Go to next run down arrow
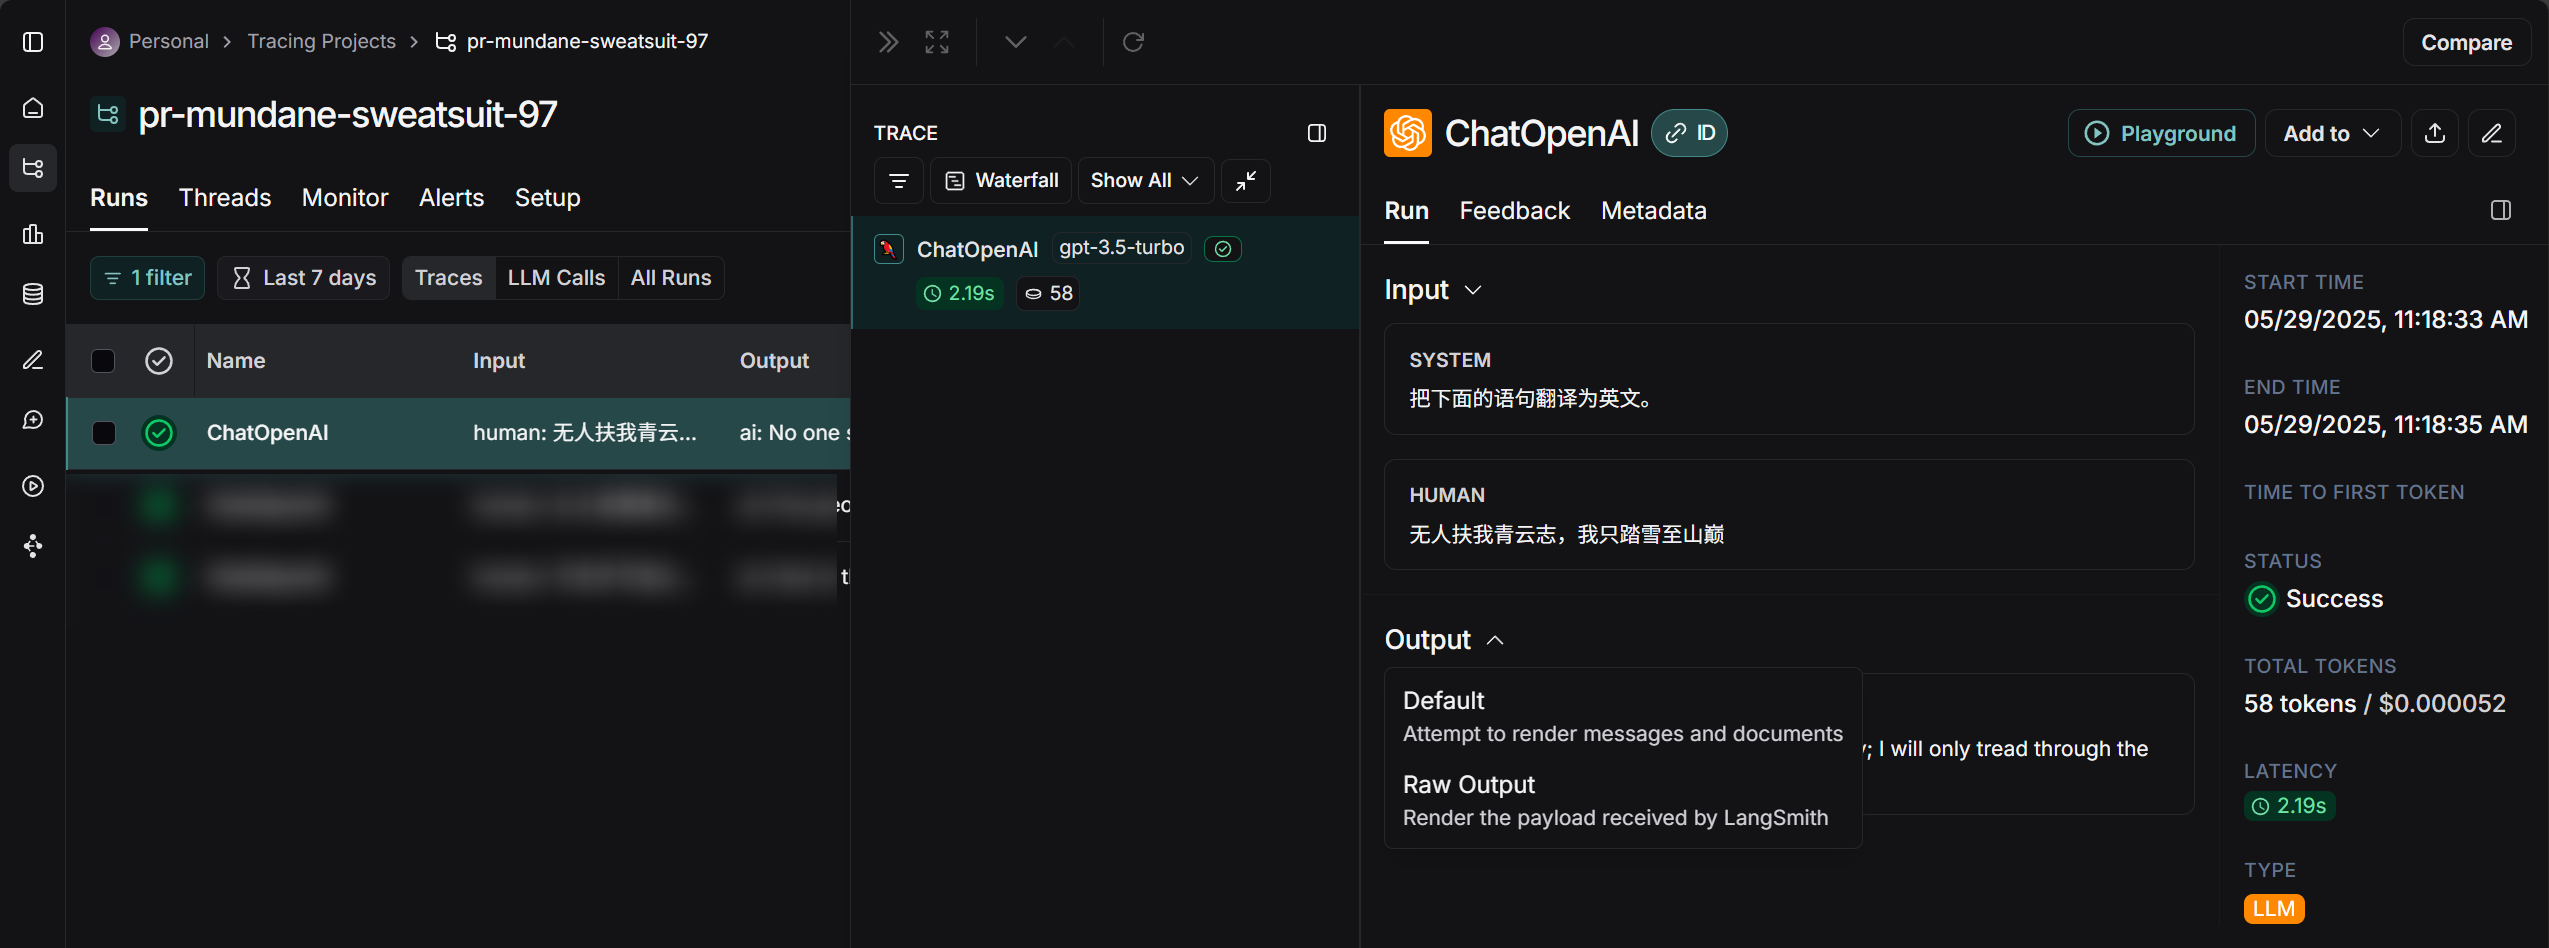Screen dimensions: 2549x948 pos(1015,42)
